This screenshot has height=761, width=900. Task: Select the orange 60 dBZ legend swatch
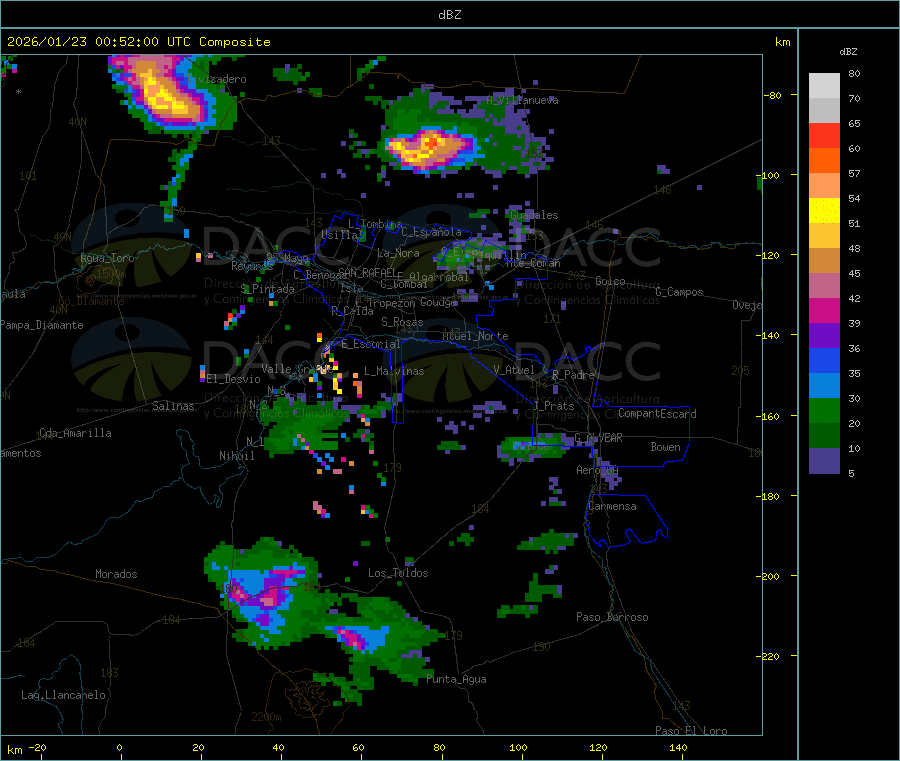click(824, 161)
